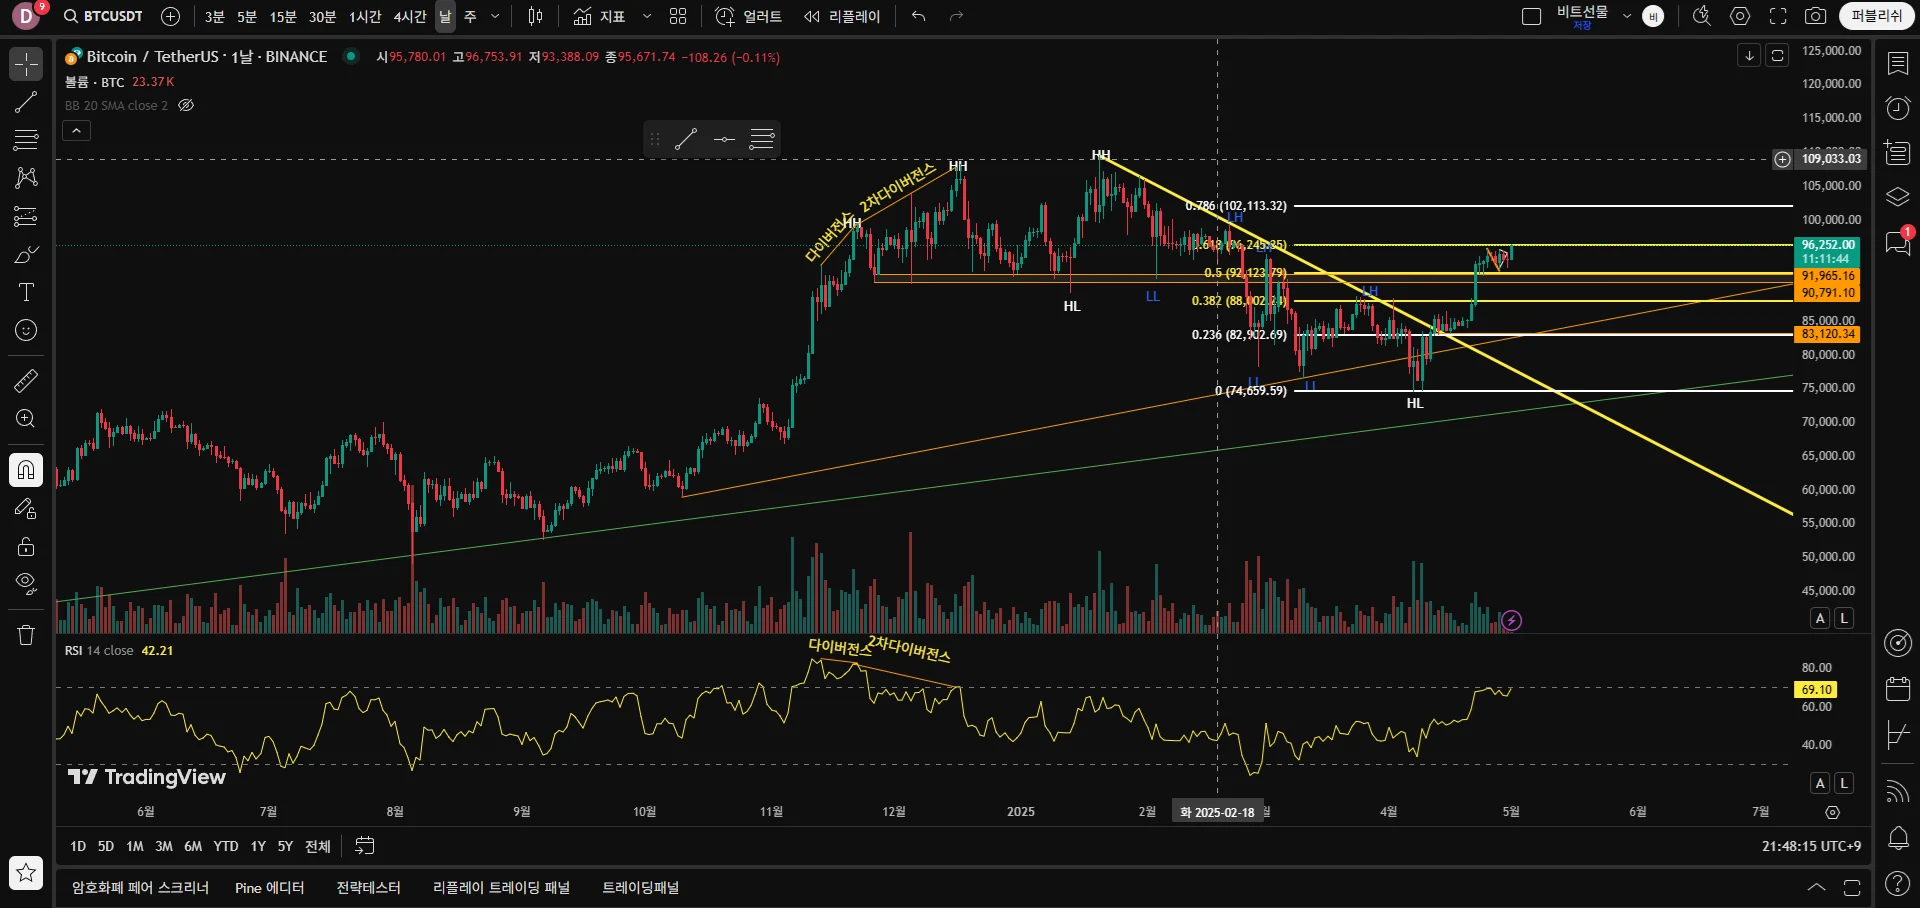Enter fullscreen mode
Screen dimensions: 1920x908
click(x=1778, y=16)
